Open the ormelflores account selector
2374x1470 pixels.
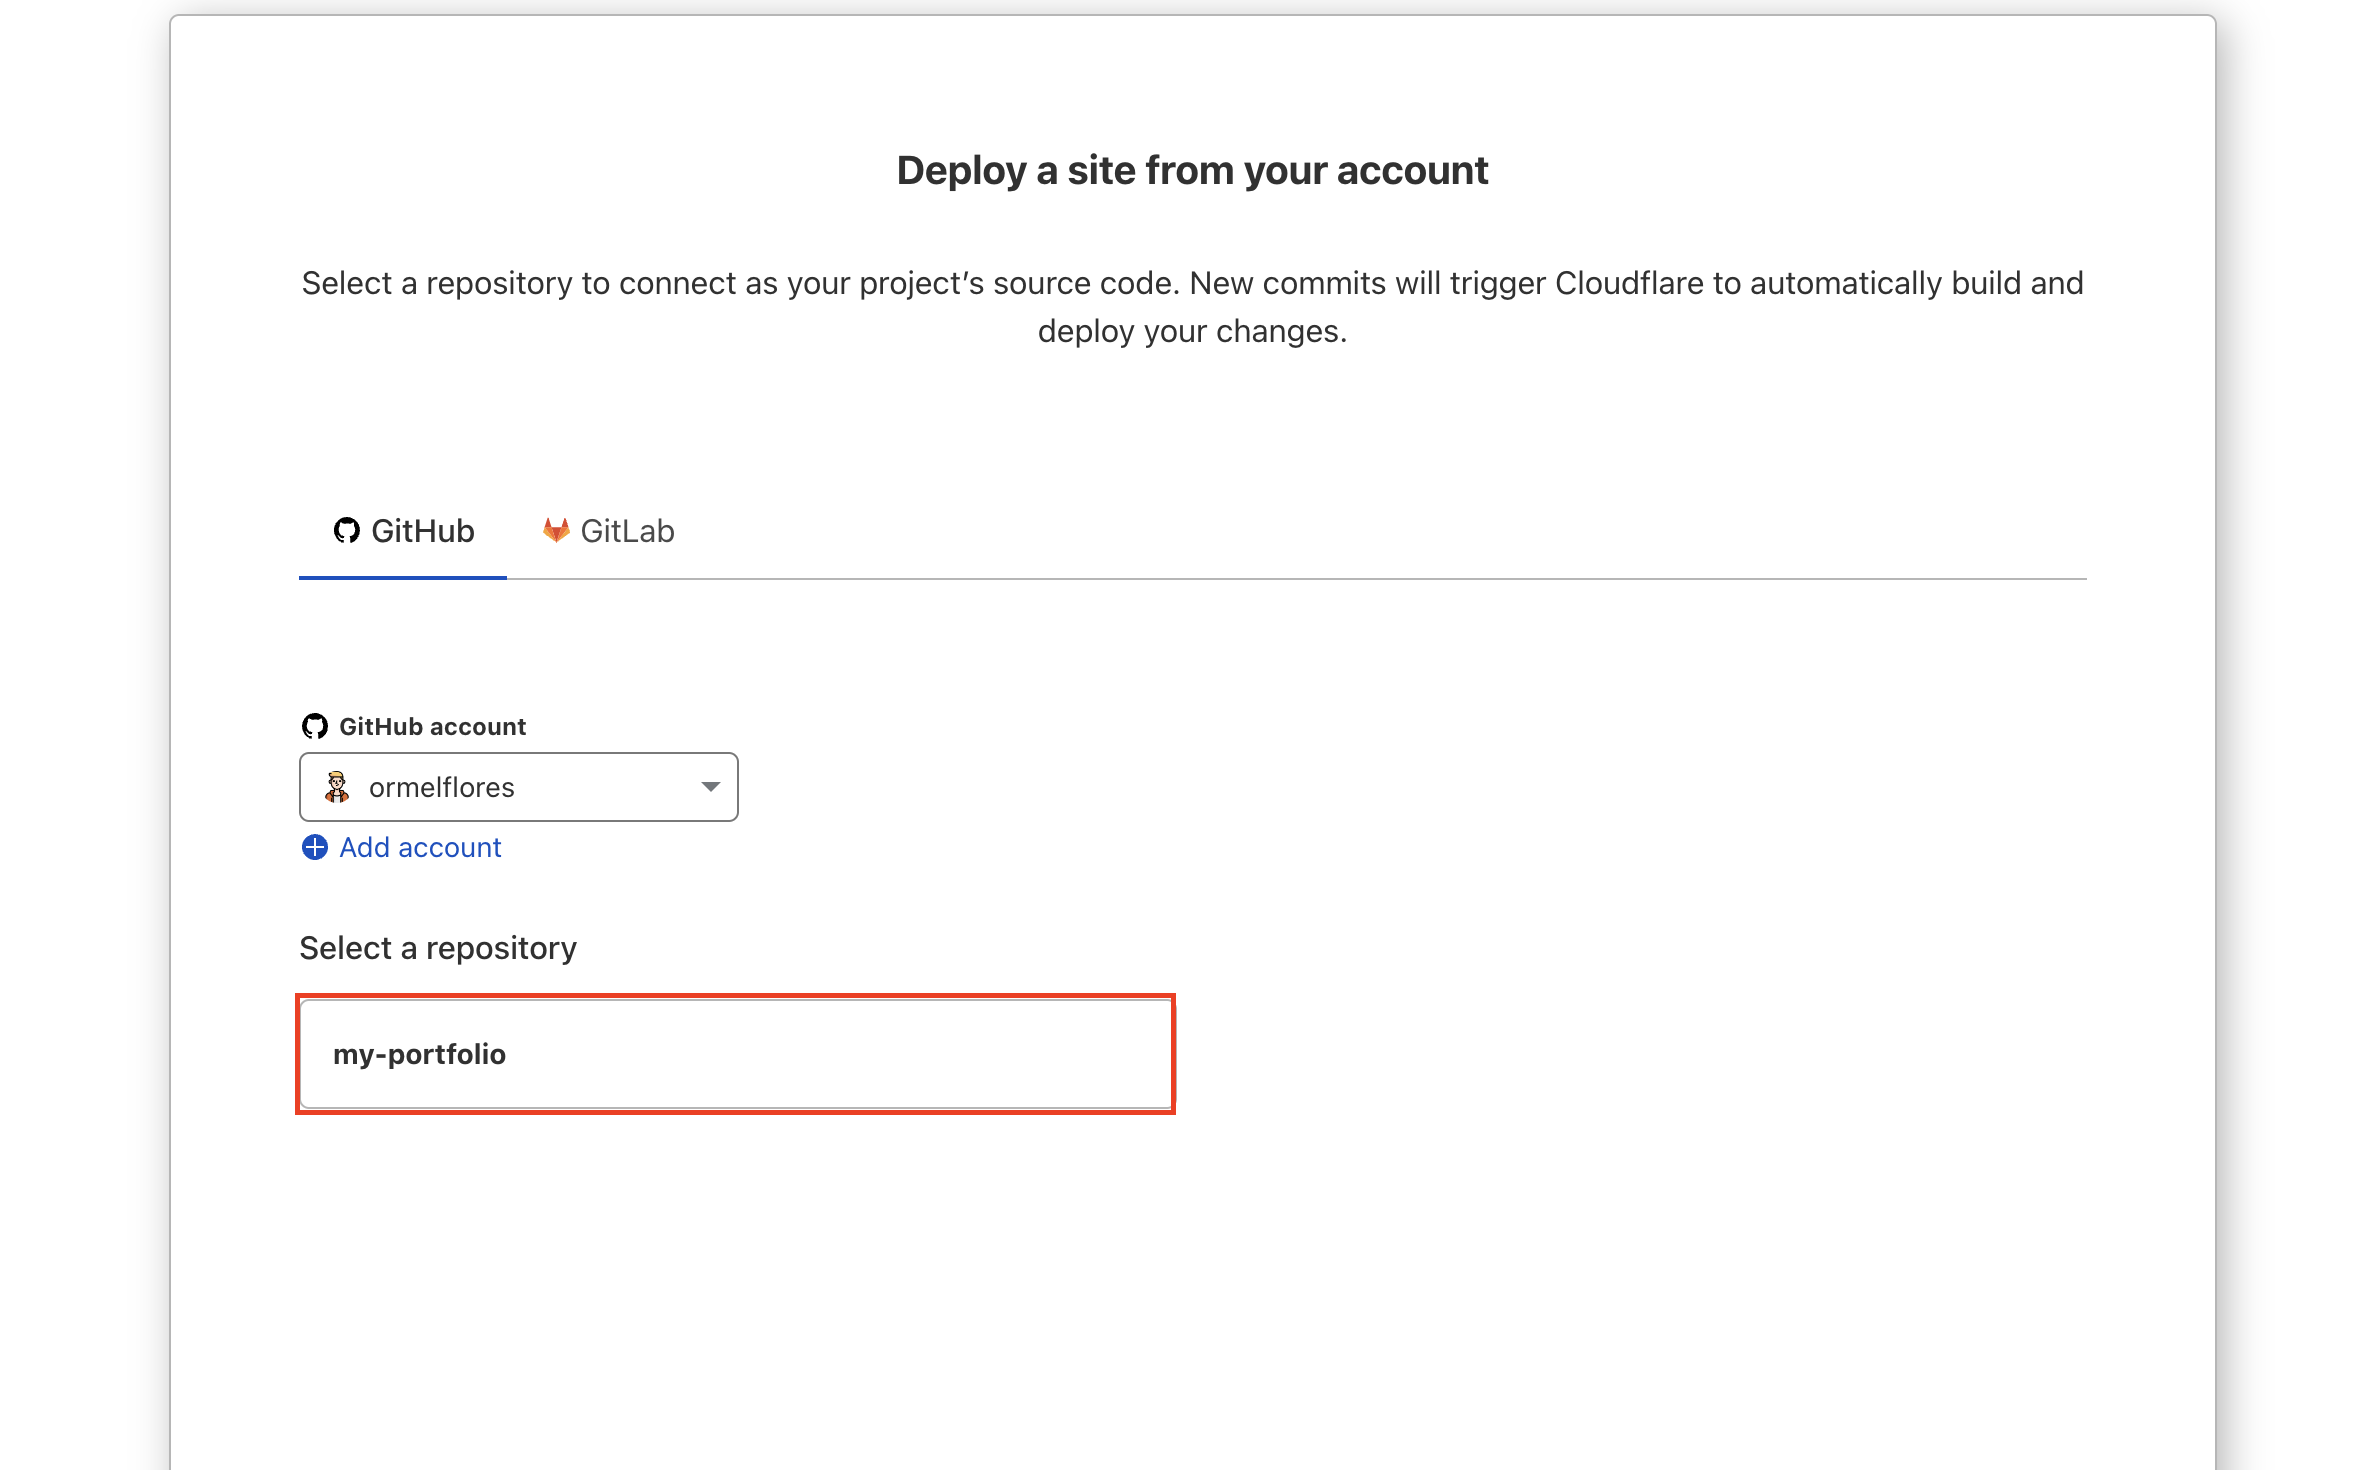pyautogui.click(x=519, y=787)
